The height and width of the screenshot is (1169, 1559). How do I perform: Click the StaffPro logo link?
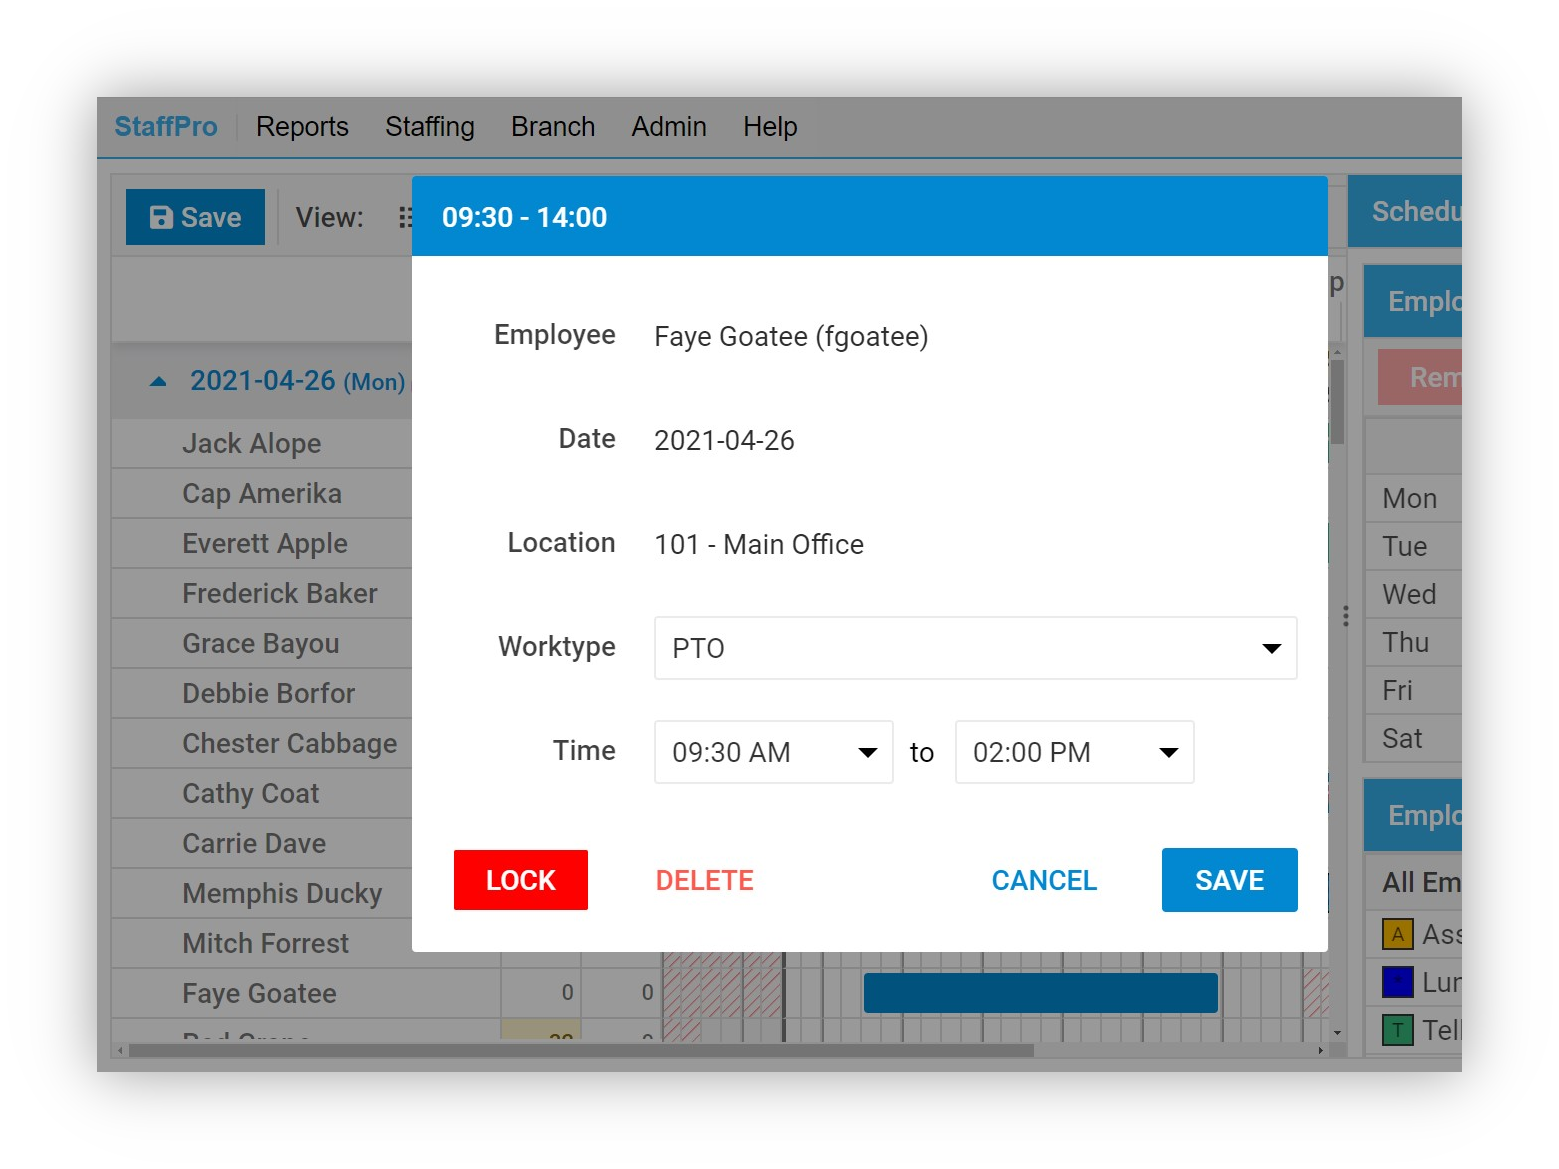[166, 127]
